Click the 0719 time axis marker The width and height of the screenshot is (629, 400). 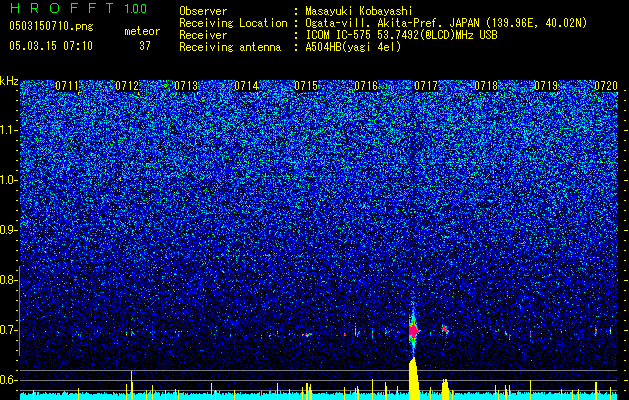click(546, 86)
